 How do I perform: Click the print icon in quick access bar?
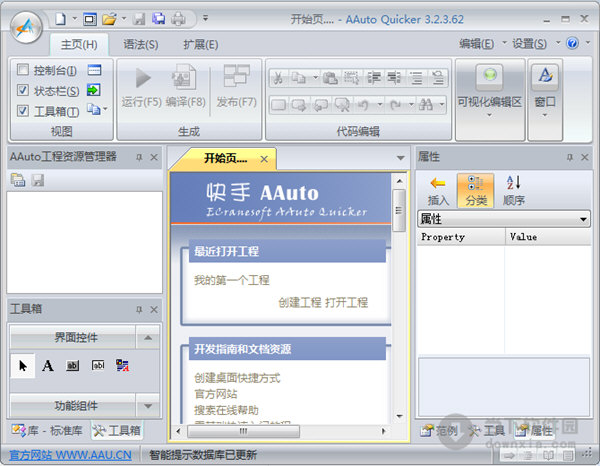tap(178, 18)
